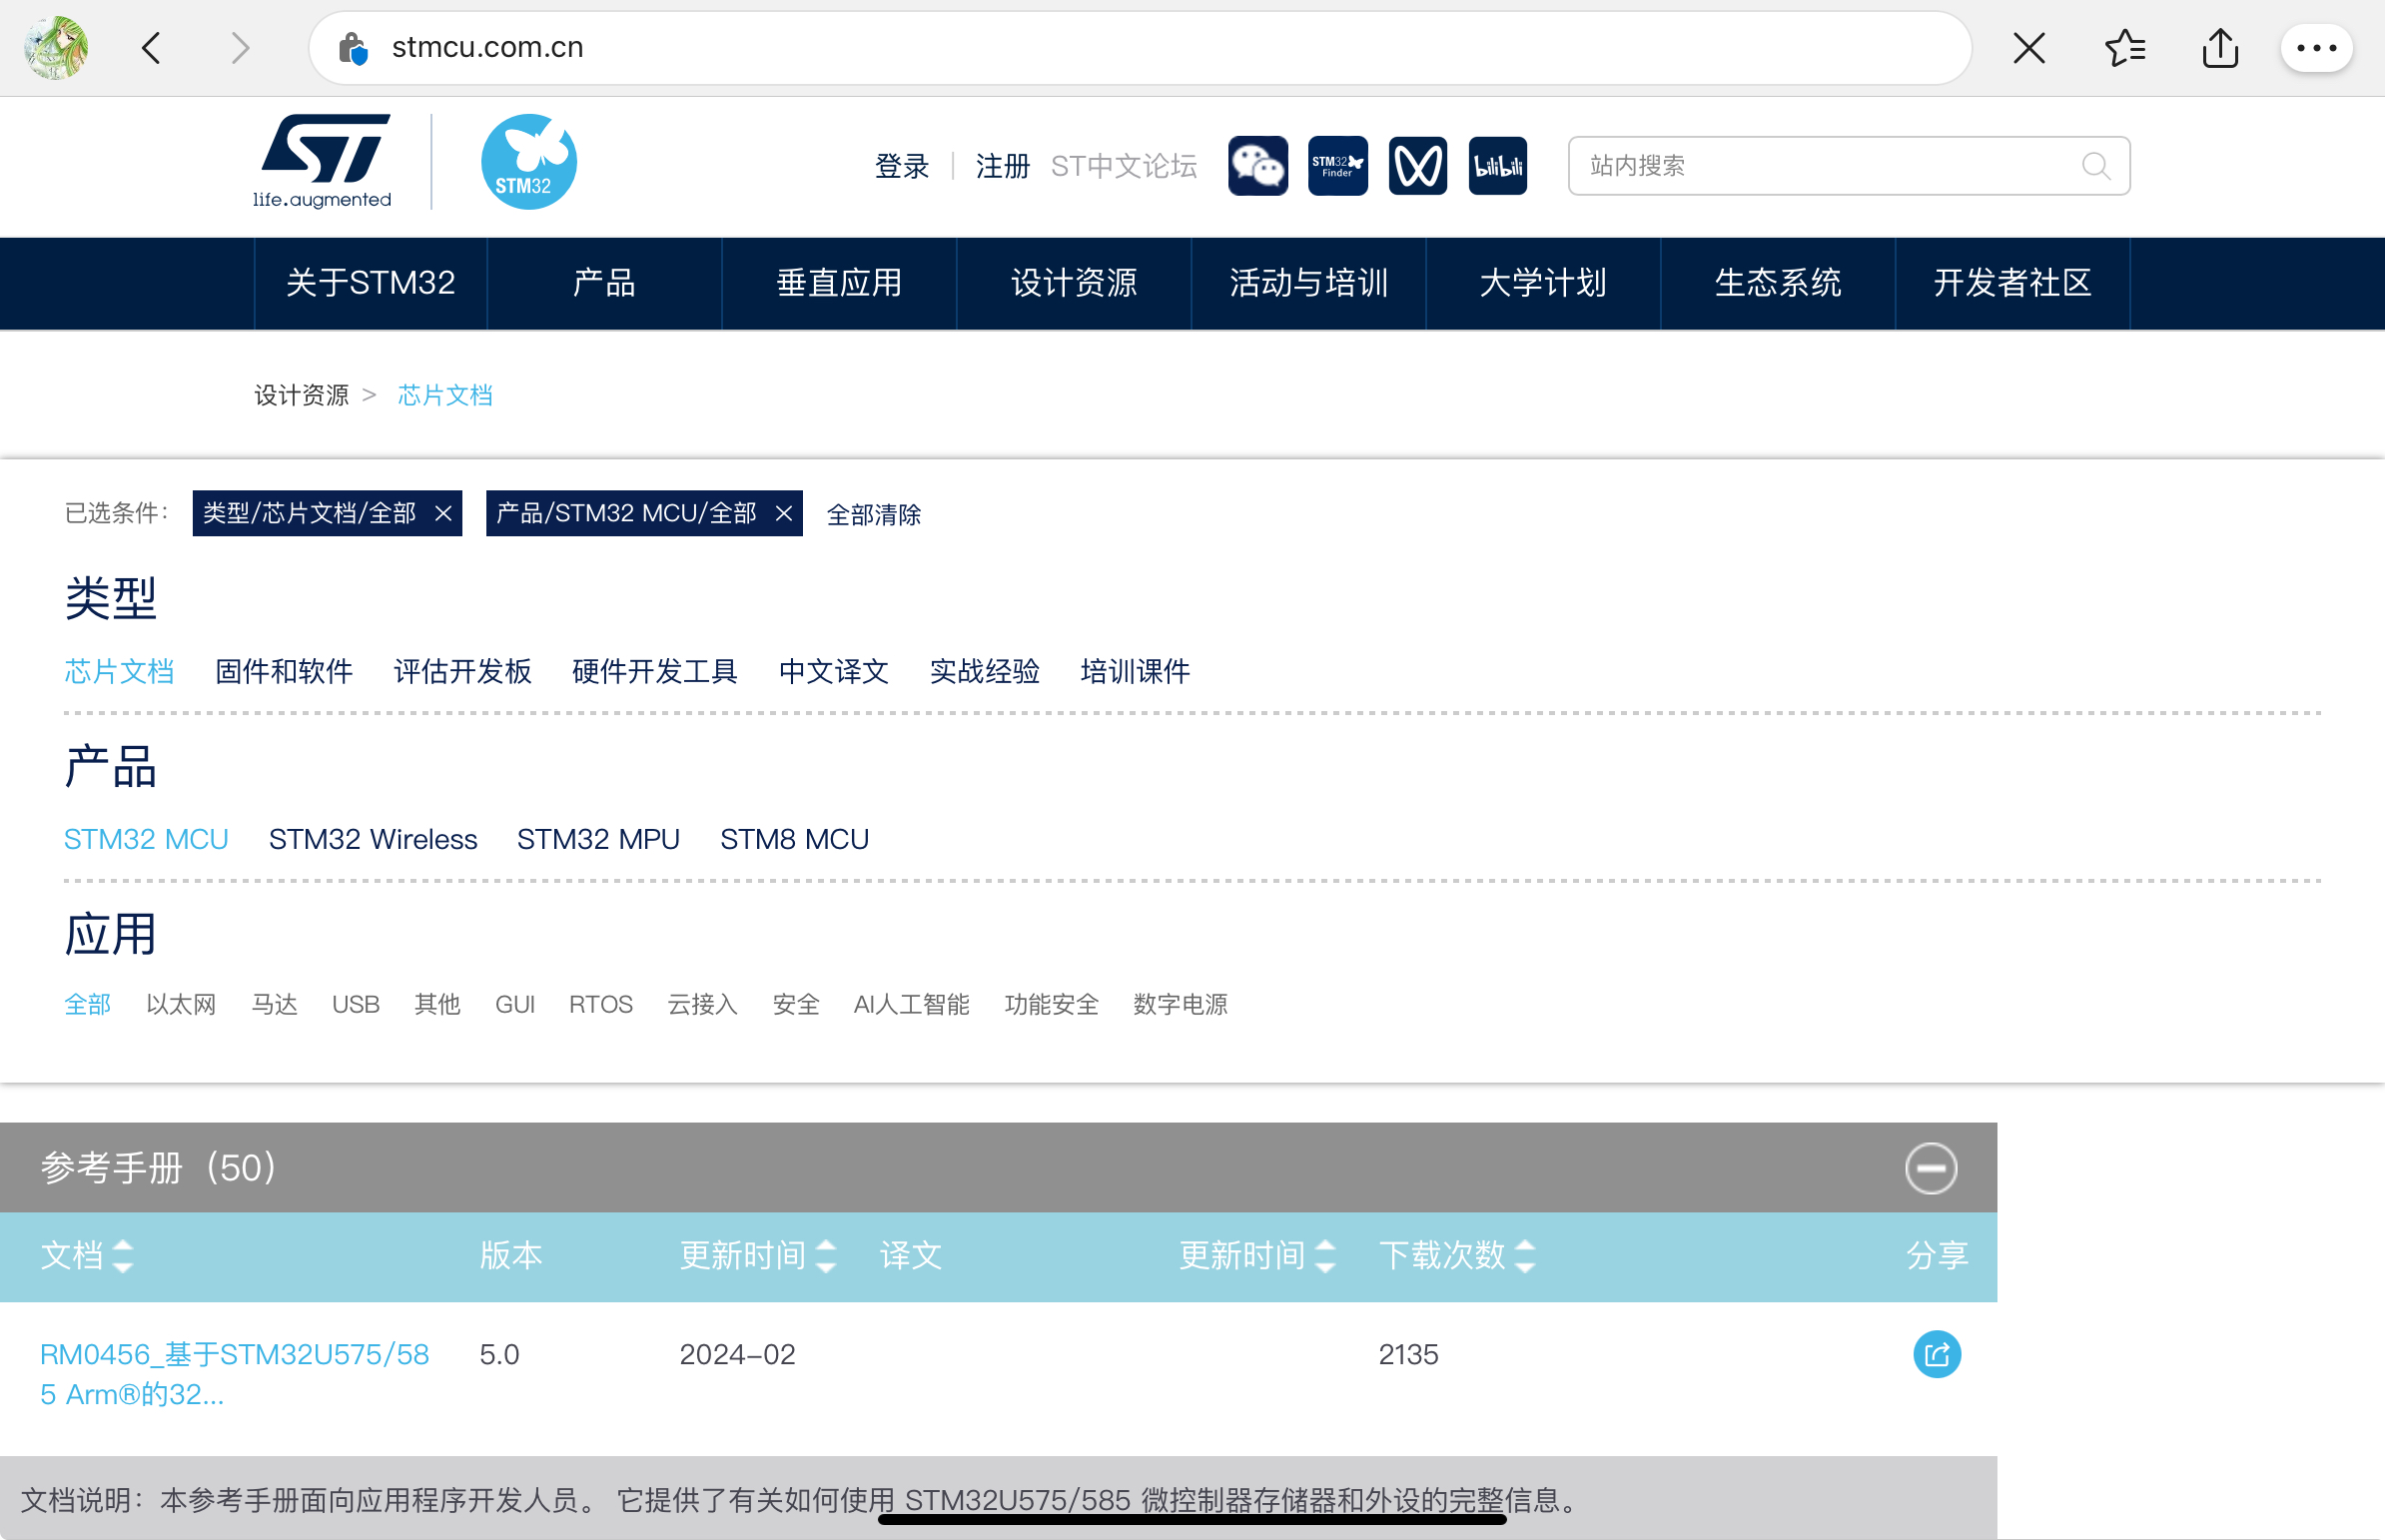Select the 实战经验 type filter

click(x=985, y=671)
